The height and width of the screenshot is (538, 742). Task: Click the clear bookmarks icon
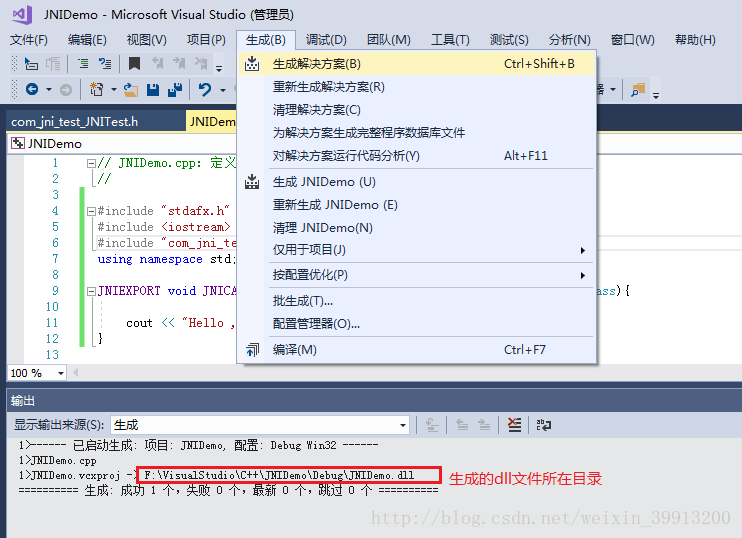(201, 63)
